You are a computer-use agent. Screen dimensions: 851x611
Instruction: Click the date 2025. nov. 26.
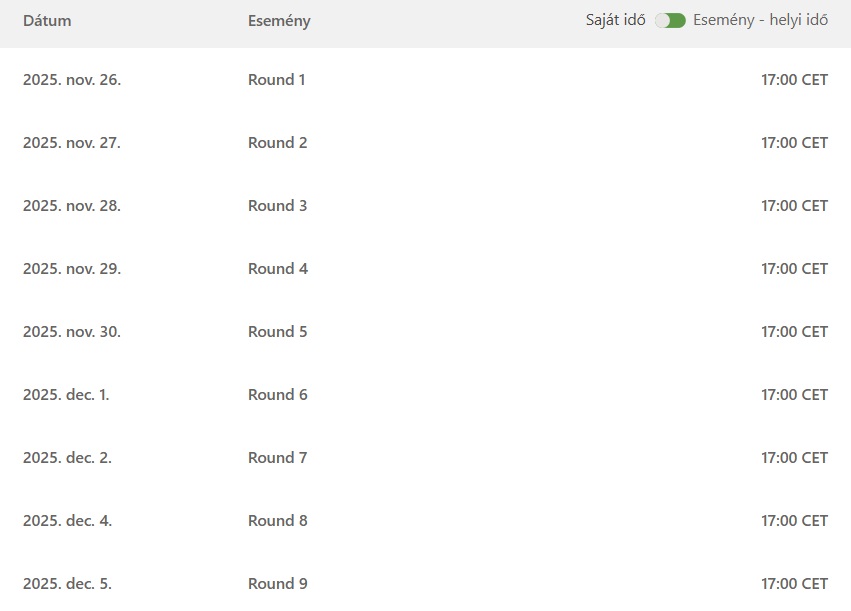72,80
